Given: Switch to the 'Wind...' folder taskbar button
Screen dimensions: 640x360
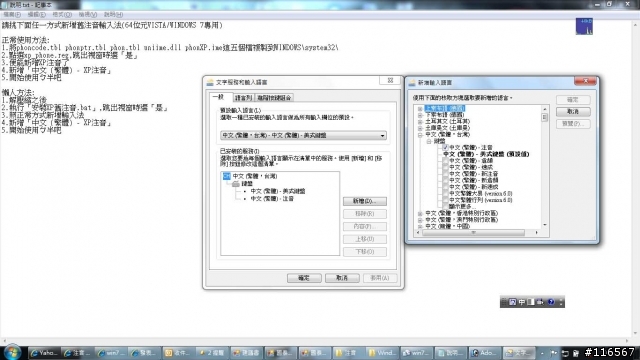Looking at the screenshot, I should (x=381, y=353).
